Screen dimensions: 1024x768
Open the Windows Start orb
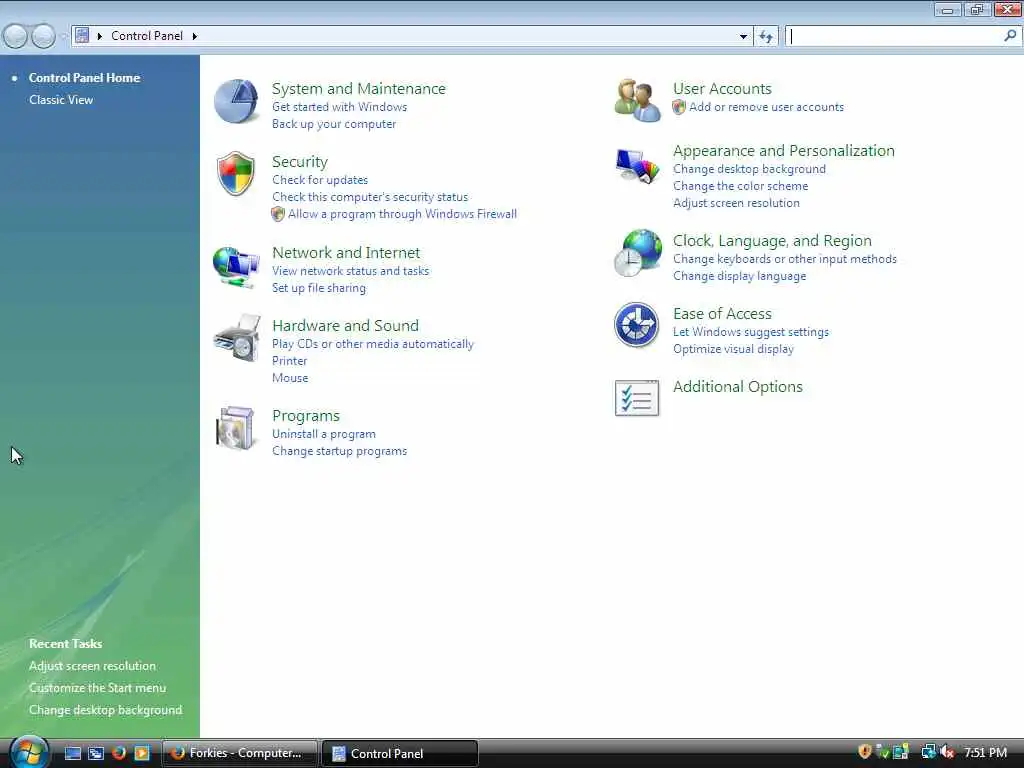pyautogui.click(x=29, y=752)
